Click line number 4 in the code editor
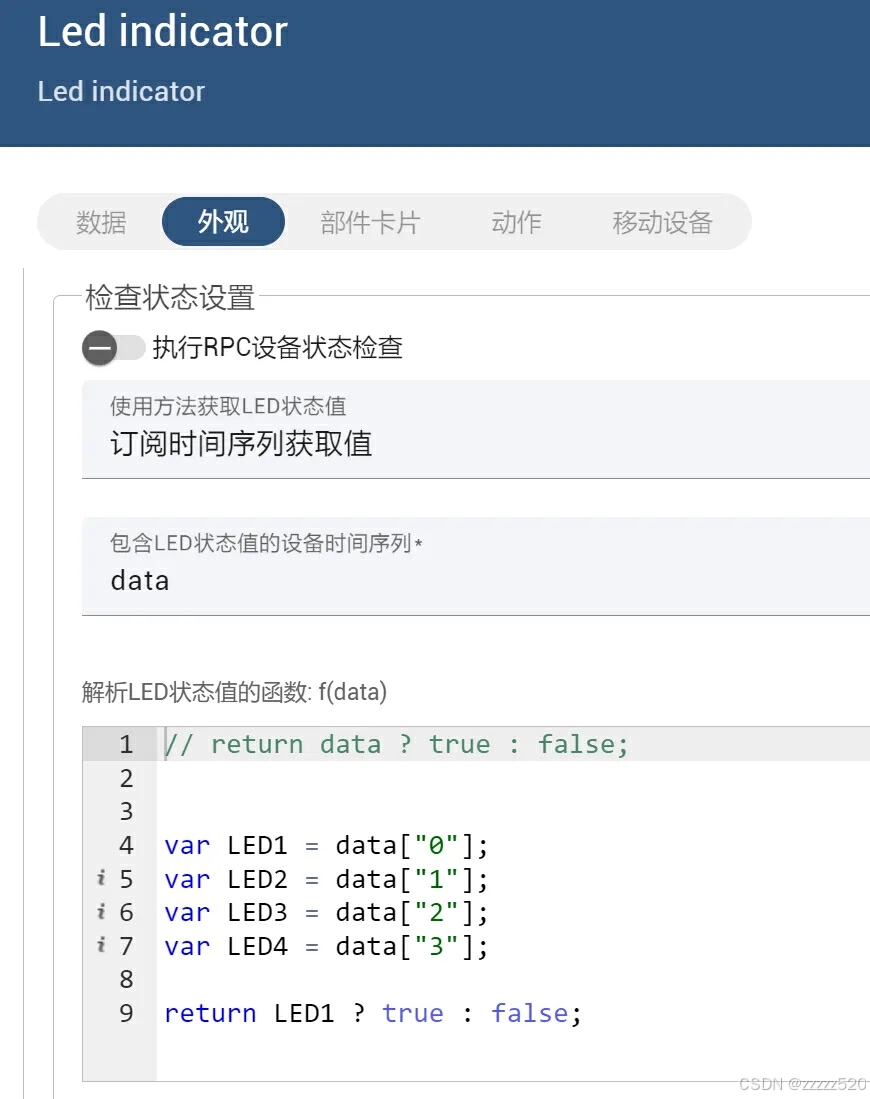Image resolution: width=870 pixels, height=1099 pixels. pyautogui.click(x=124, y=846)
